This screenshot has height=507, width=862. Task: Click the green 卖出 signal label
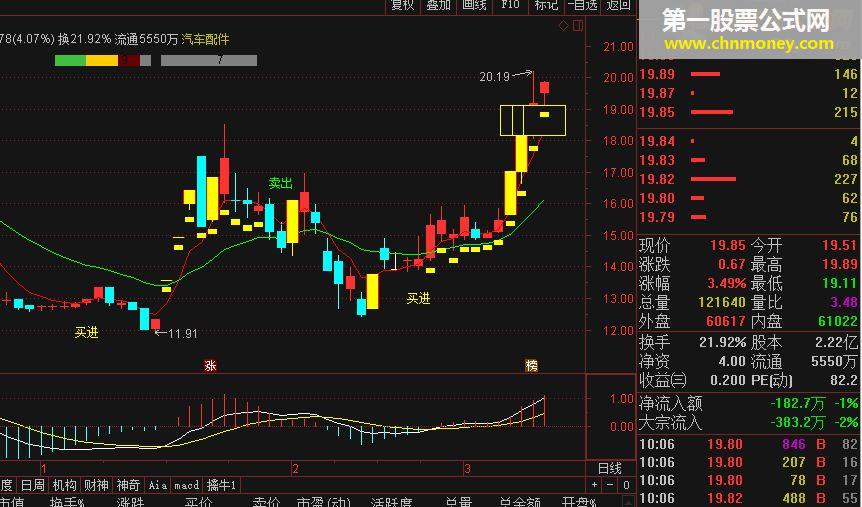[x=280, y=183]
